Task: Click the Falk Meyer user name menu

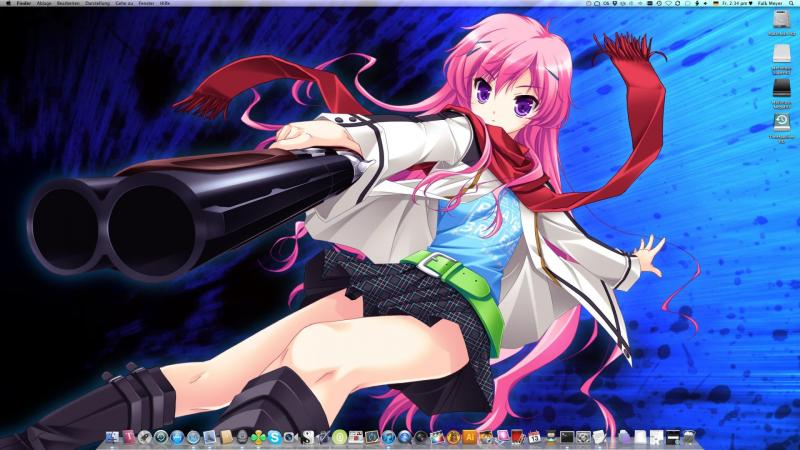Action: click(770, 3)
